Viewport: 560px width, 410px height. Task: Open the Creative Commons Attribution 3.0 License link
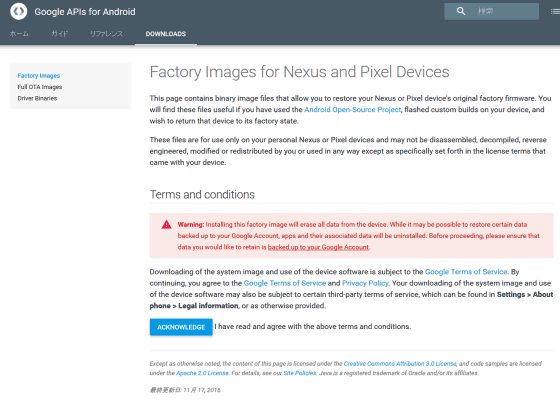click(x=400, y=364)
